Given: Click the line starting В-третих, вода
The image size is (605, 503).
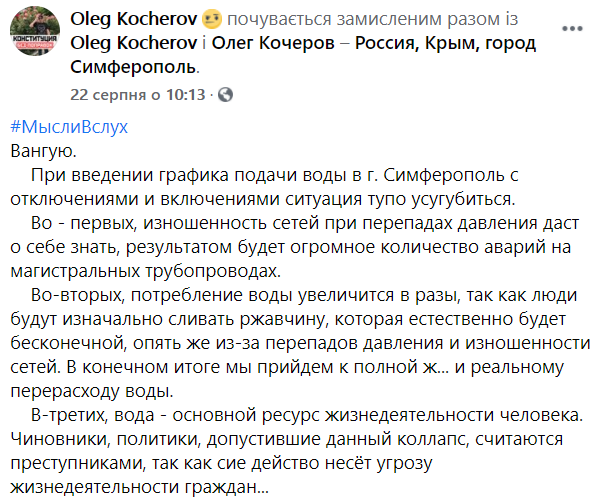Looking at the screenshot, I should pos(312,413).
